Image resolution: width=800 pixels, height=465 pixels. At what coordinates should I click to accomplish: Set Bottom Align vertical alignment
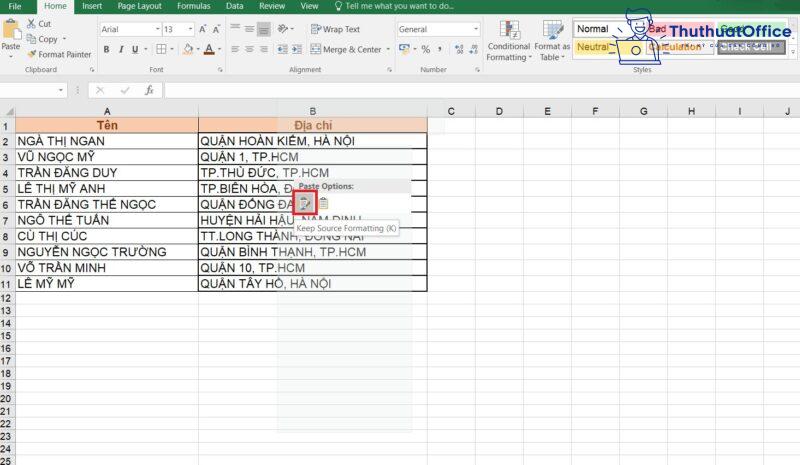pos(263,29)
